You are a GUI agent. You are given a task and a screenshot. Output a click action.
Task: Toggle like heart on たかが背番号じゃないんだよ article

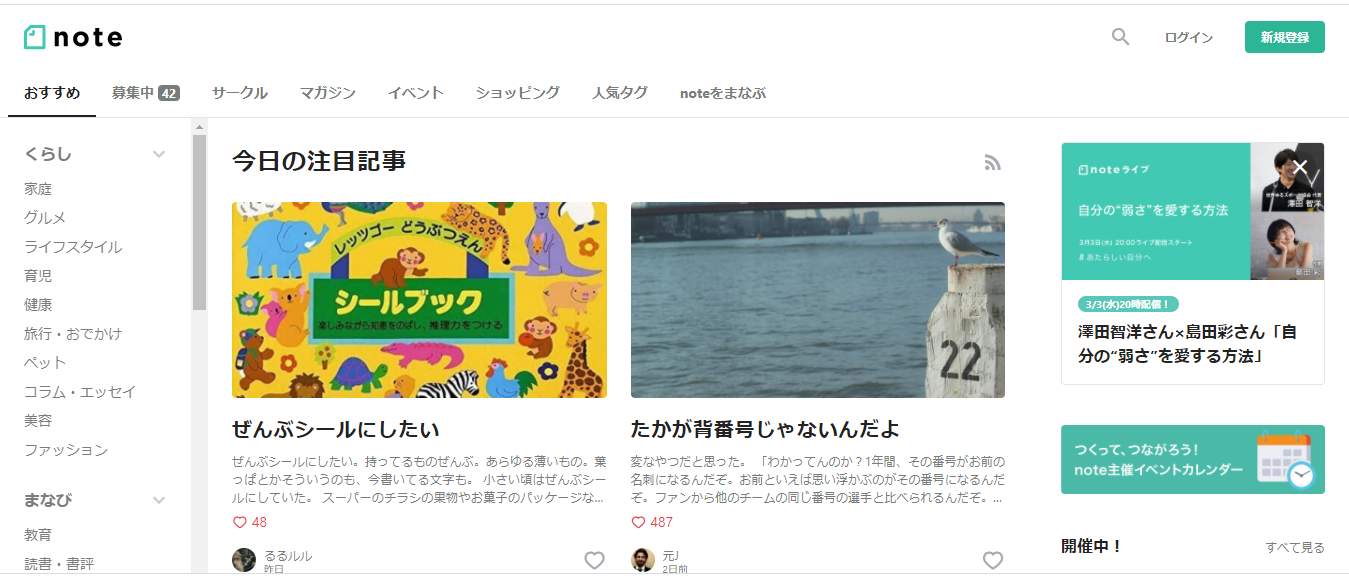click(x=993, y=560)
